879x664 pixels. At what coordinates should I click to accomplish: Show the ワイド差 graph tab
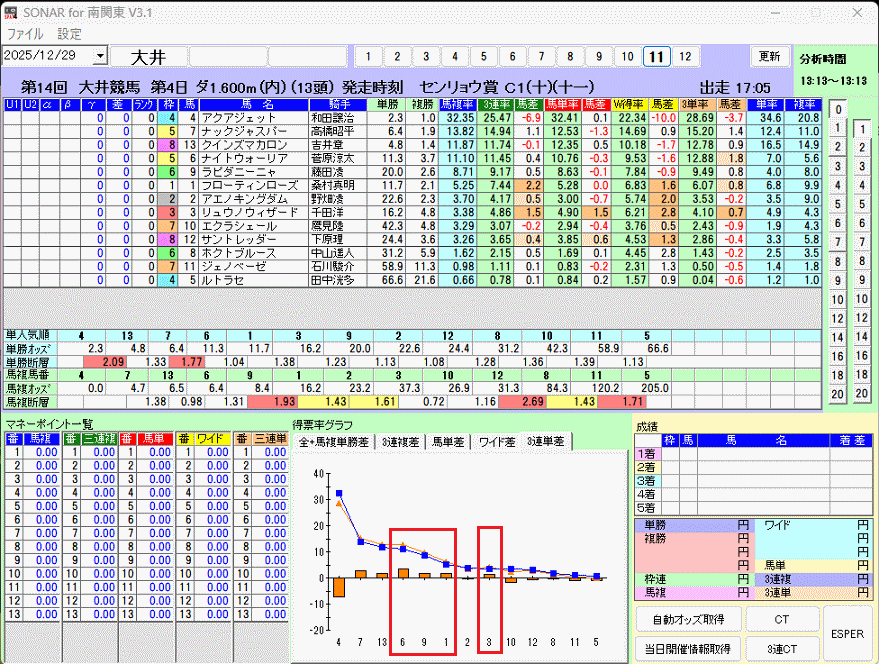[x=497, y=441]
